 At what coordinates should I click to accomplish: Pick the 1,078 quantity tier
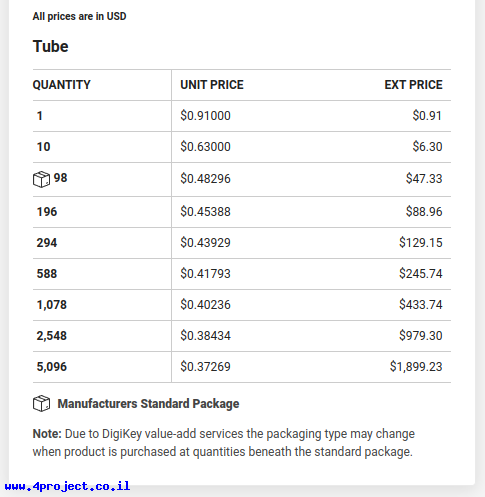242,305
